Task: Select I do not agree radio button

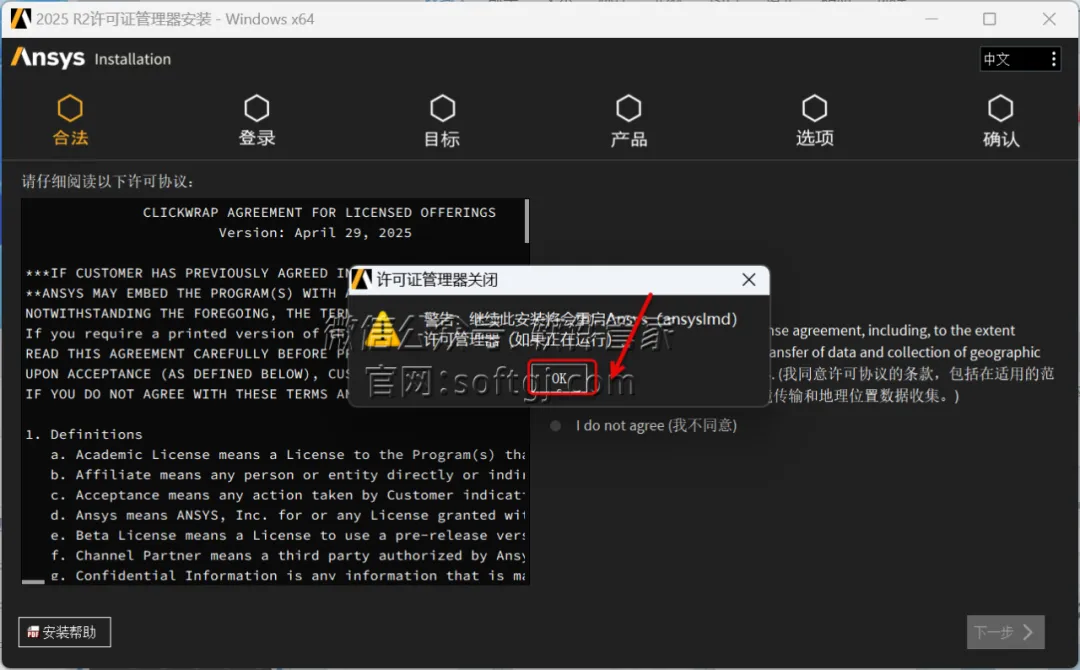Action: coord(555,426)
